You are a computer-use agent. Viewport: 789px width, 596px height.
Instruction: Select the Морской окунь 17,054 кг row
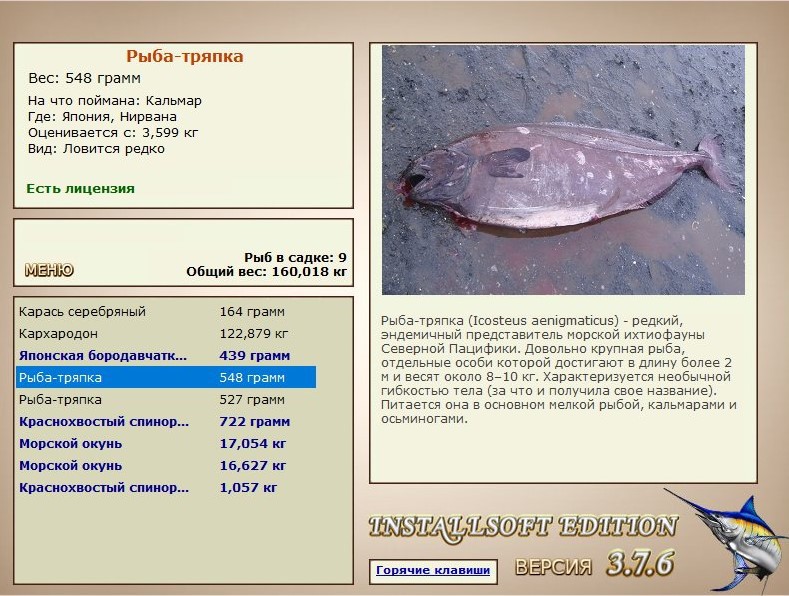click(x=166, y=443)
